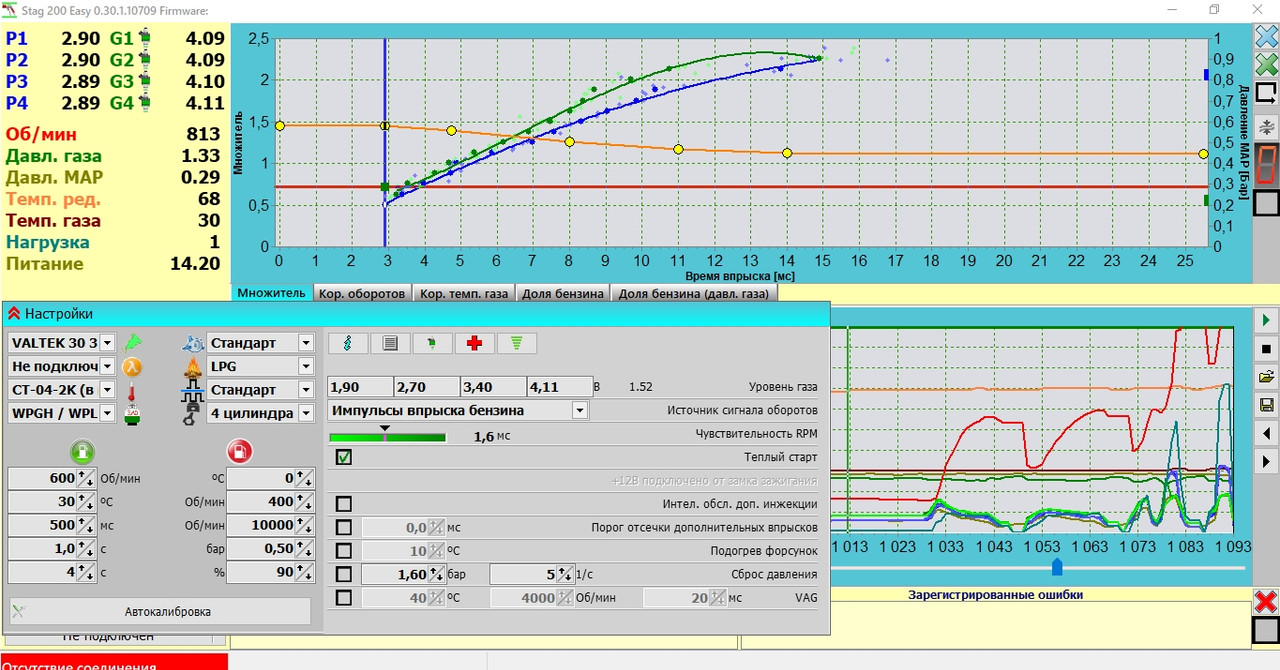Screen dimensions: 1280x670
Task: Click the red petrol pump switch-to-petrol icon
Action: (x=240, y=450)
